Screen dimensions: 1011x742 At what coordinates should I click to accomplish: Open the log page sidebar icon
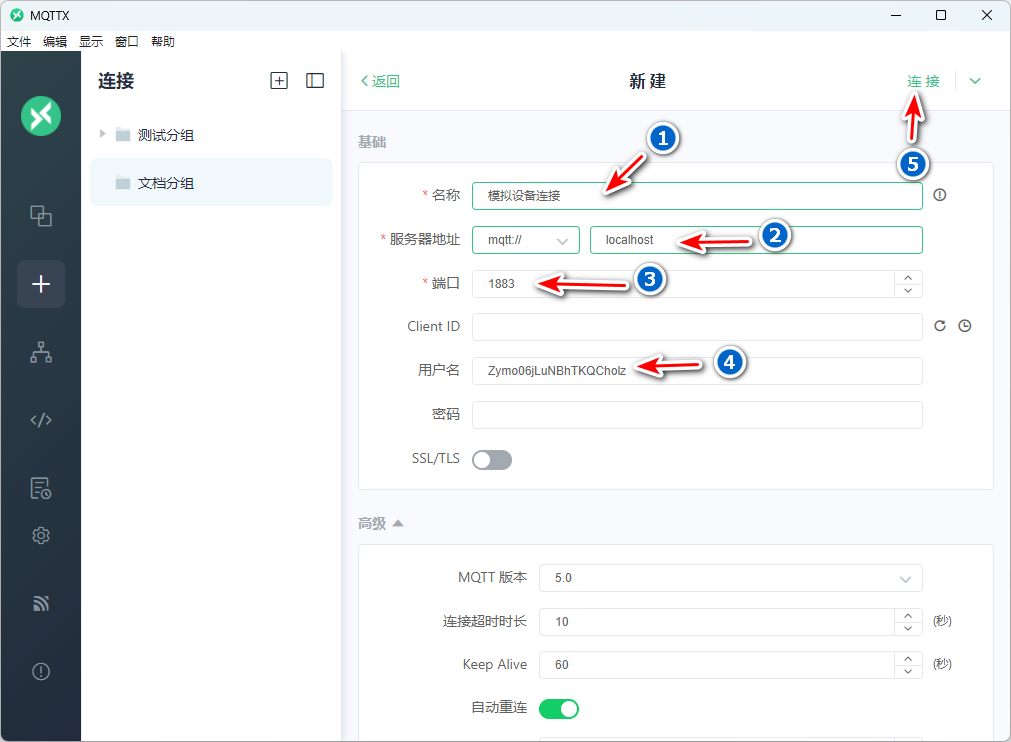pyautogui.click(x=41, y=488)
